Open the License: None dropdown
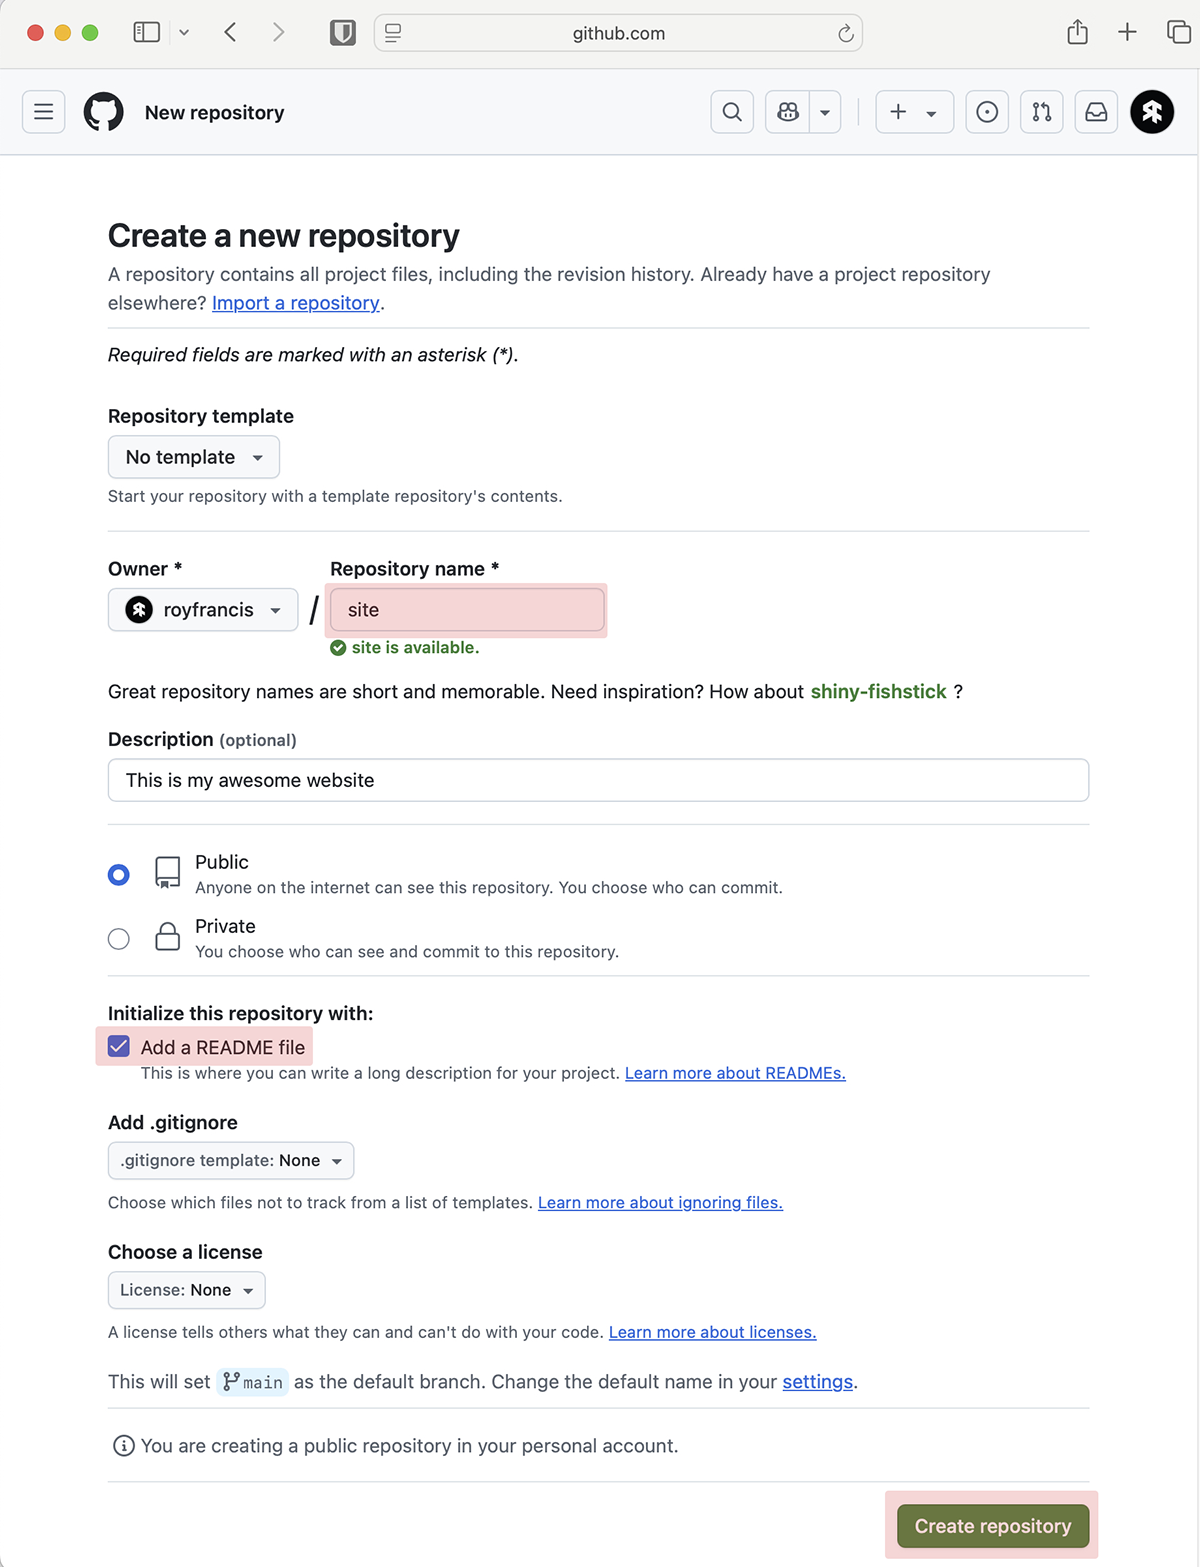Viewport: 1200px width, 1567px height. click(x=187, y=1290)
